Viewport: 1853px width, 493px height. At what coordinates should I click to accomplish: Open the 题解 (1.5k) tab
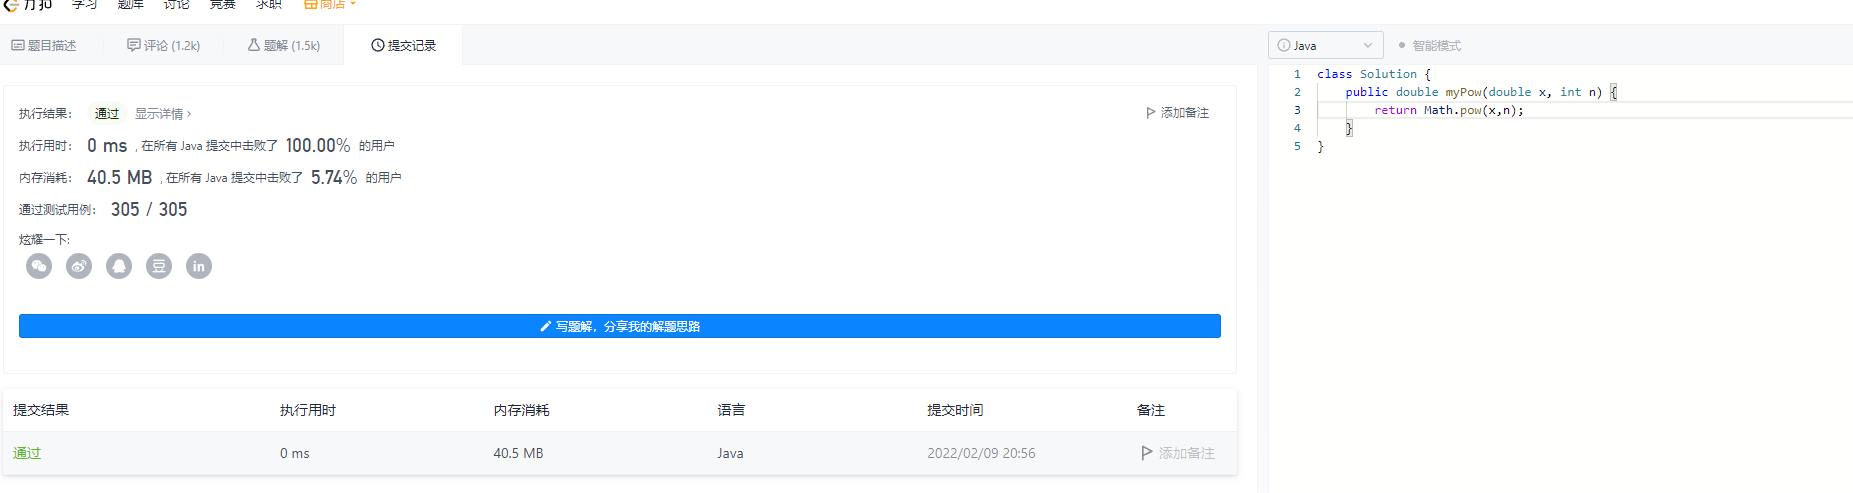pyautogui.click(x=284, y=45)
